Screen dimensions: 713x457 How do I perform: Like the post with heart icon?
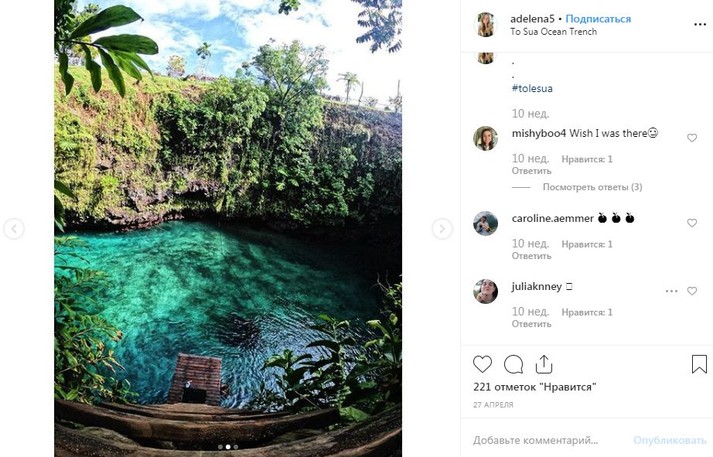tap(482, 364)
